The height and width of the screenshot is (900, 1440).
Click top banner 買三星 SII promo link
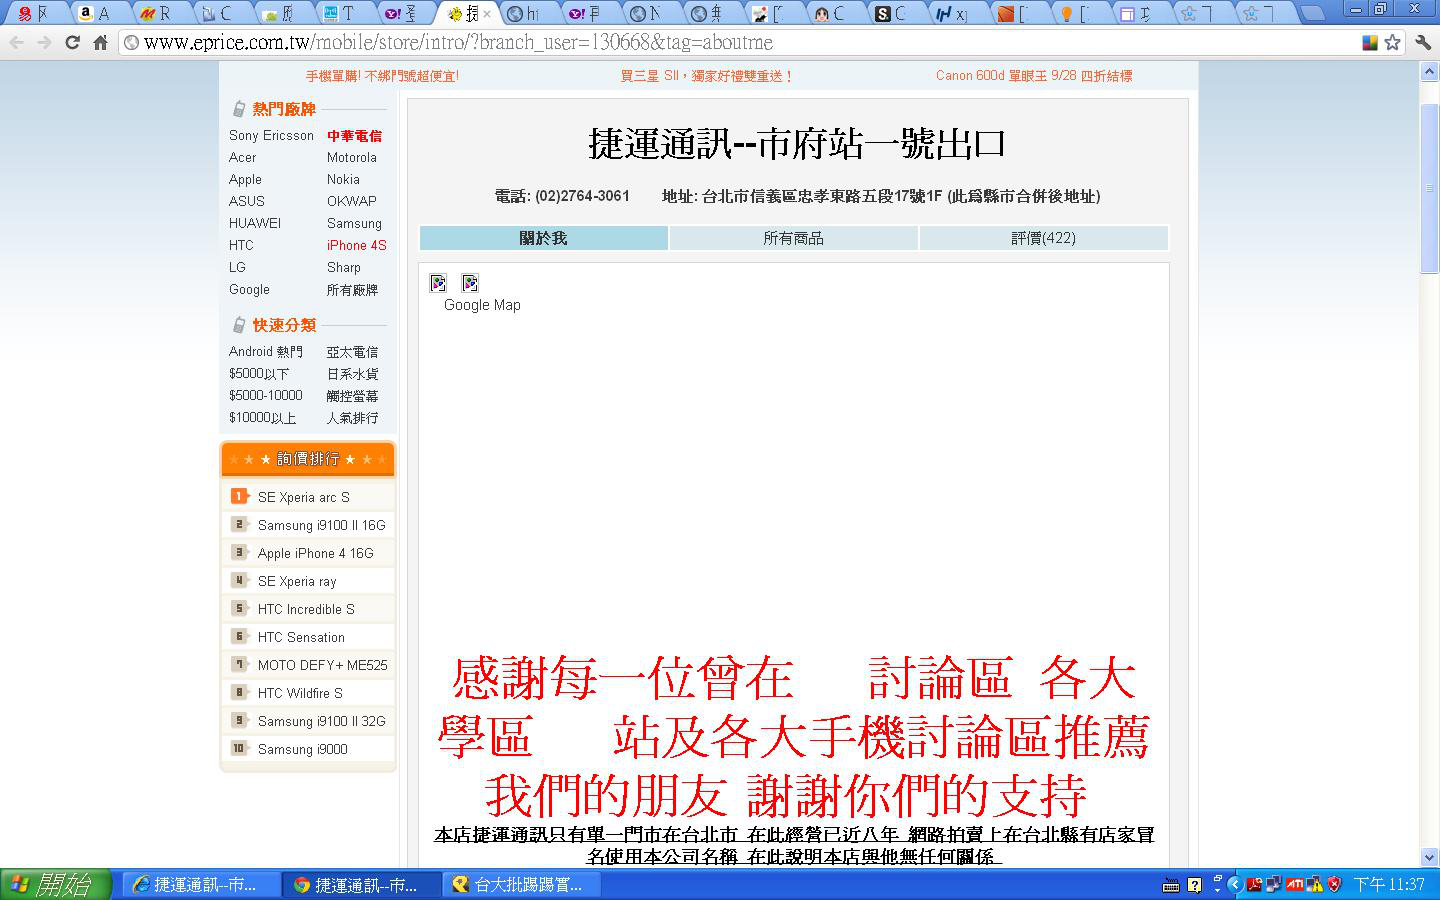pos(706,75)
